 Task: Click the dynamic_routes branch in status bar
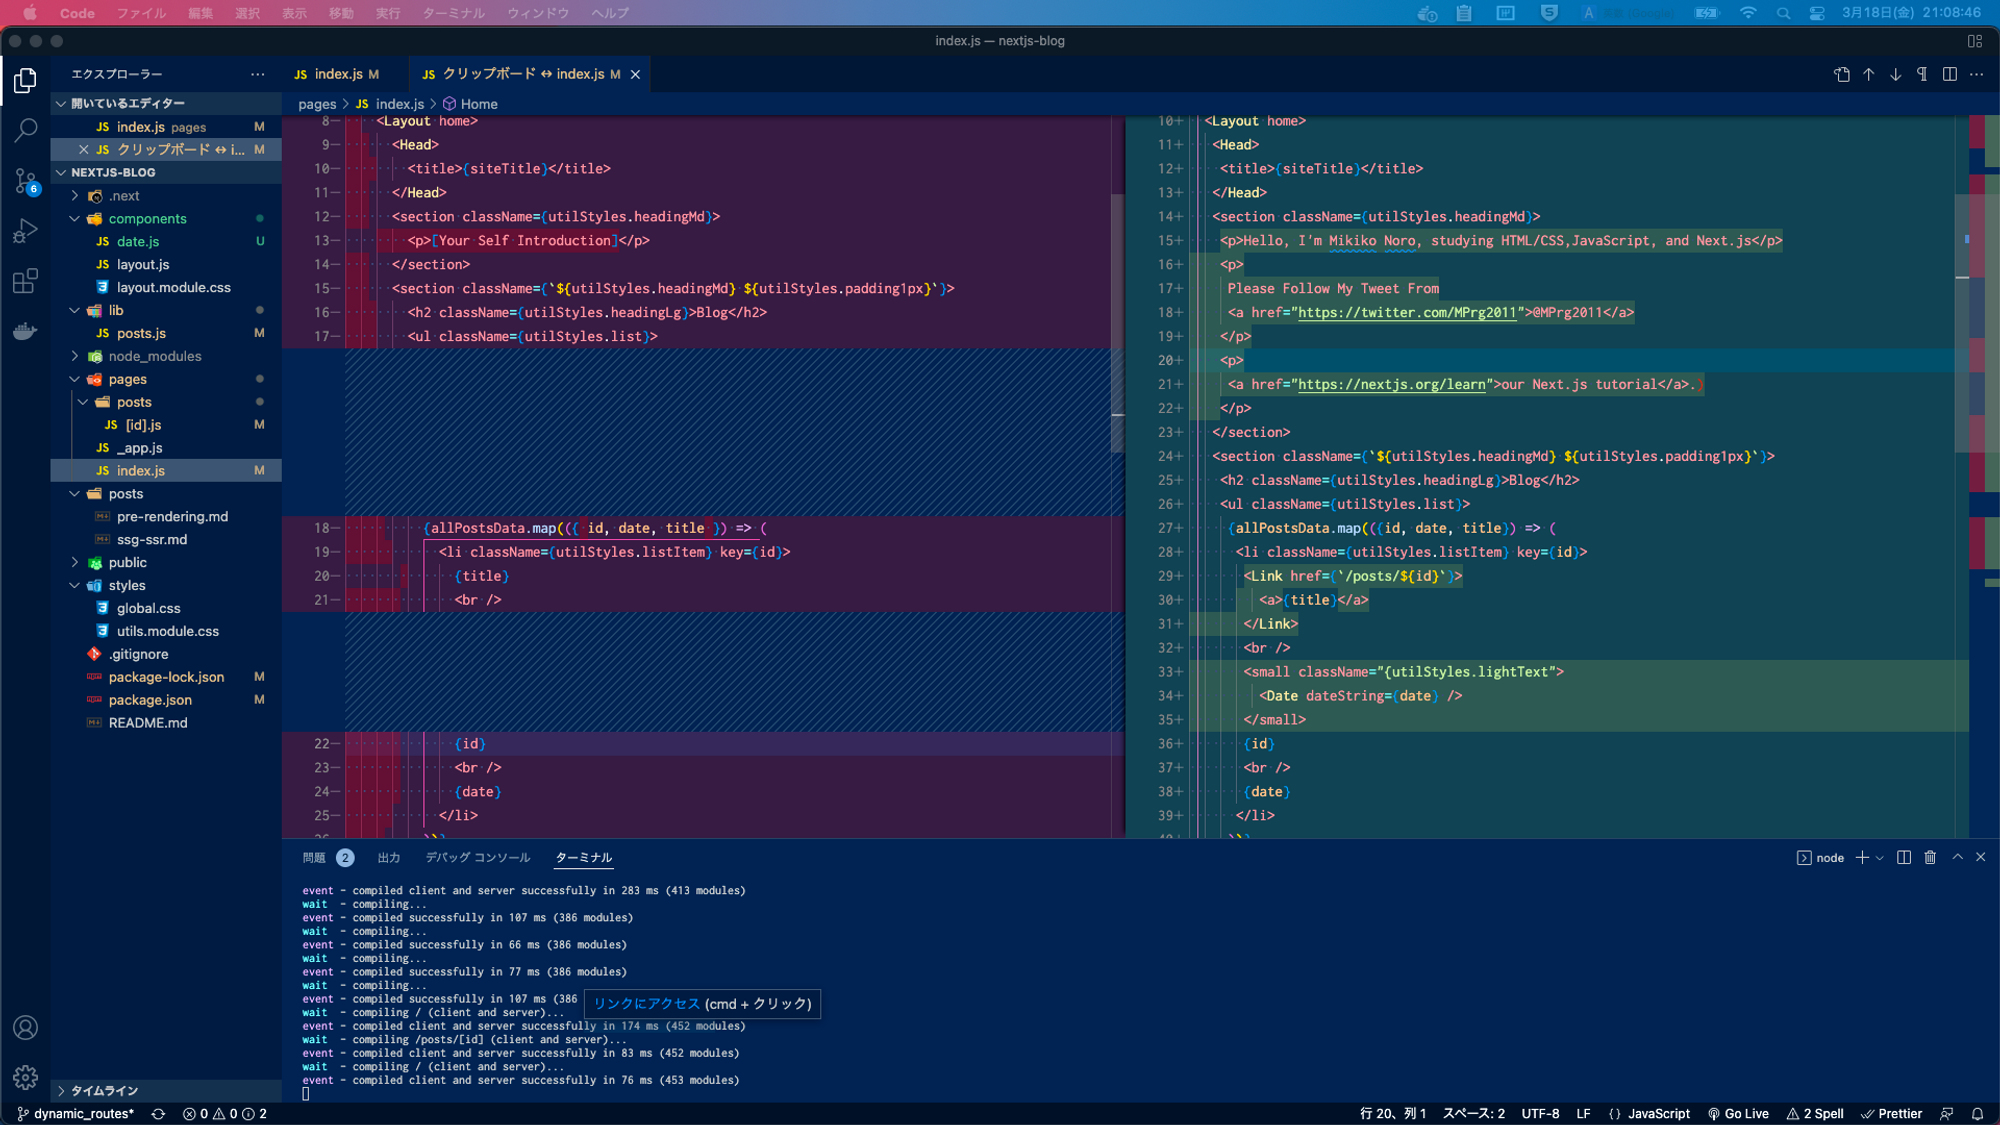coord(76,1113)
